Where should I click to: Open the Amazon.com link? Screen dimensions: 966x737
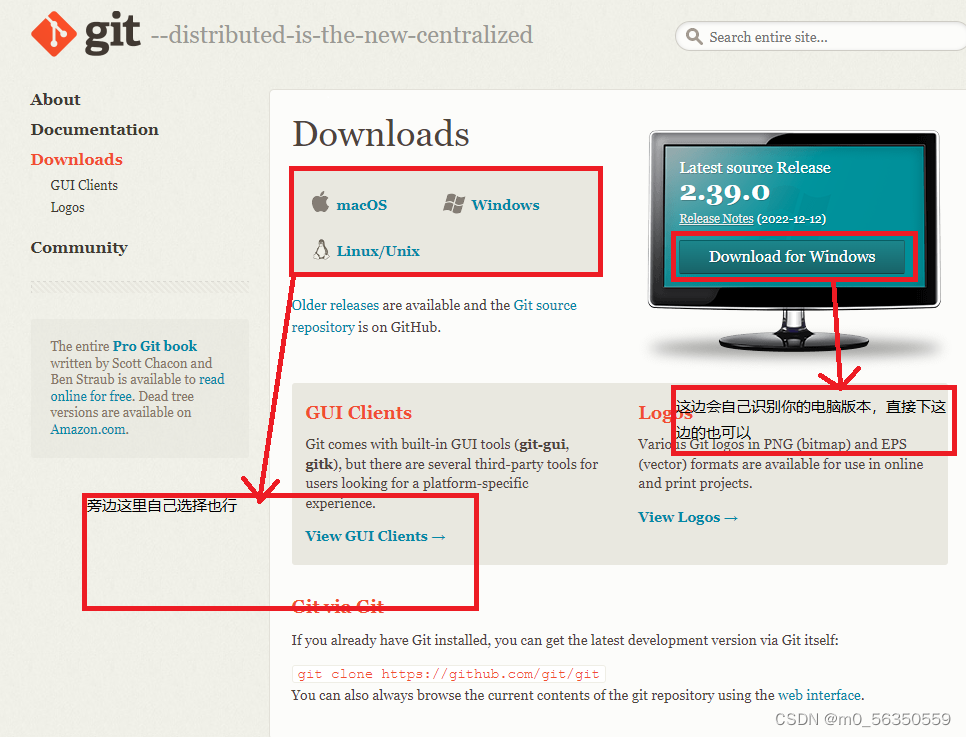click(x=88, y=430)
